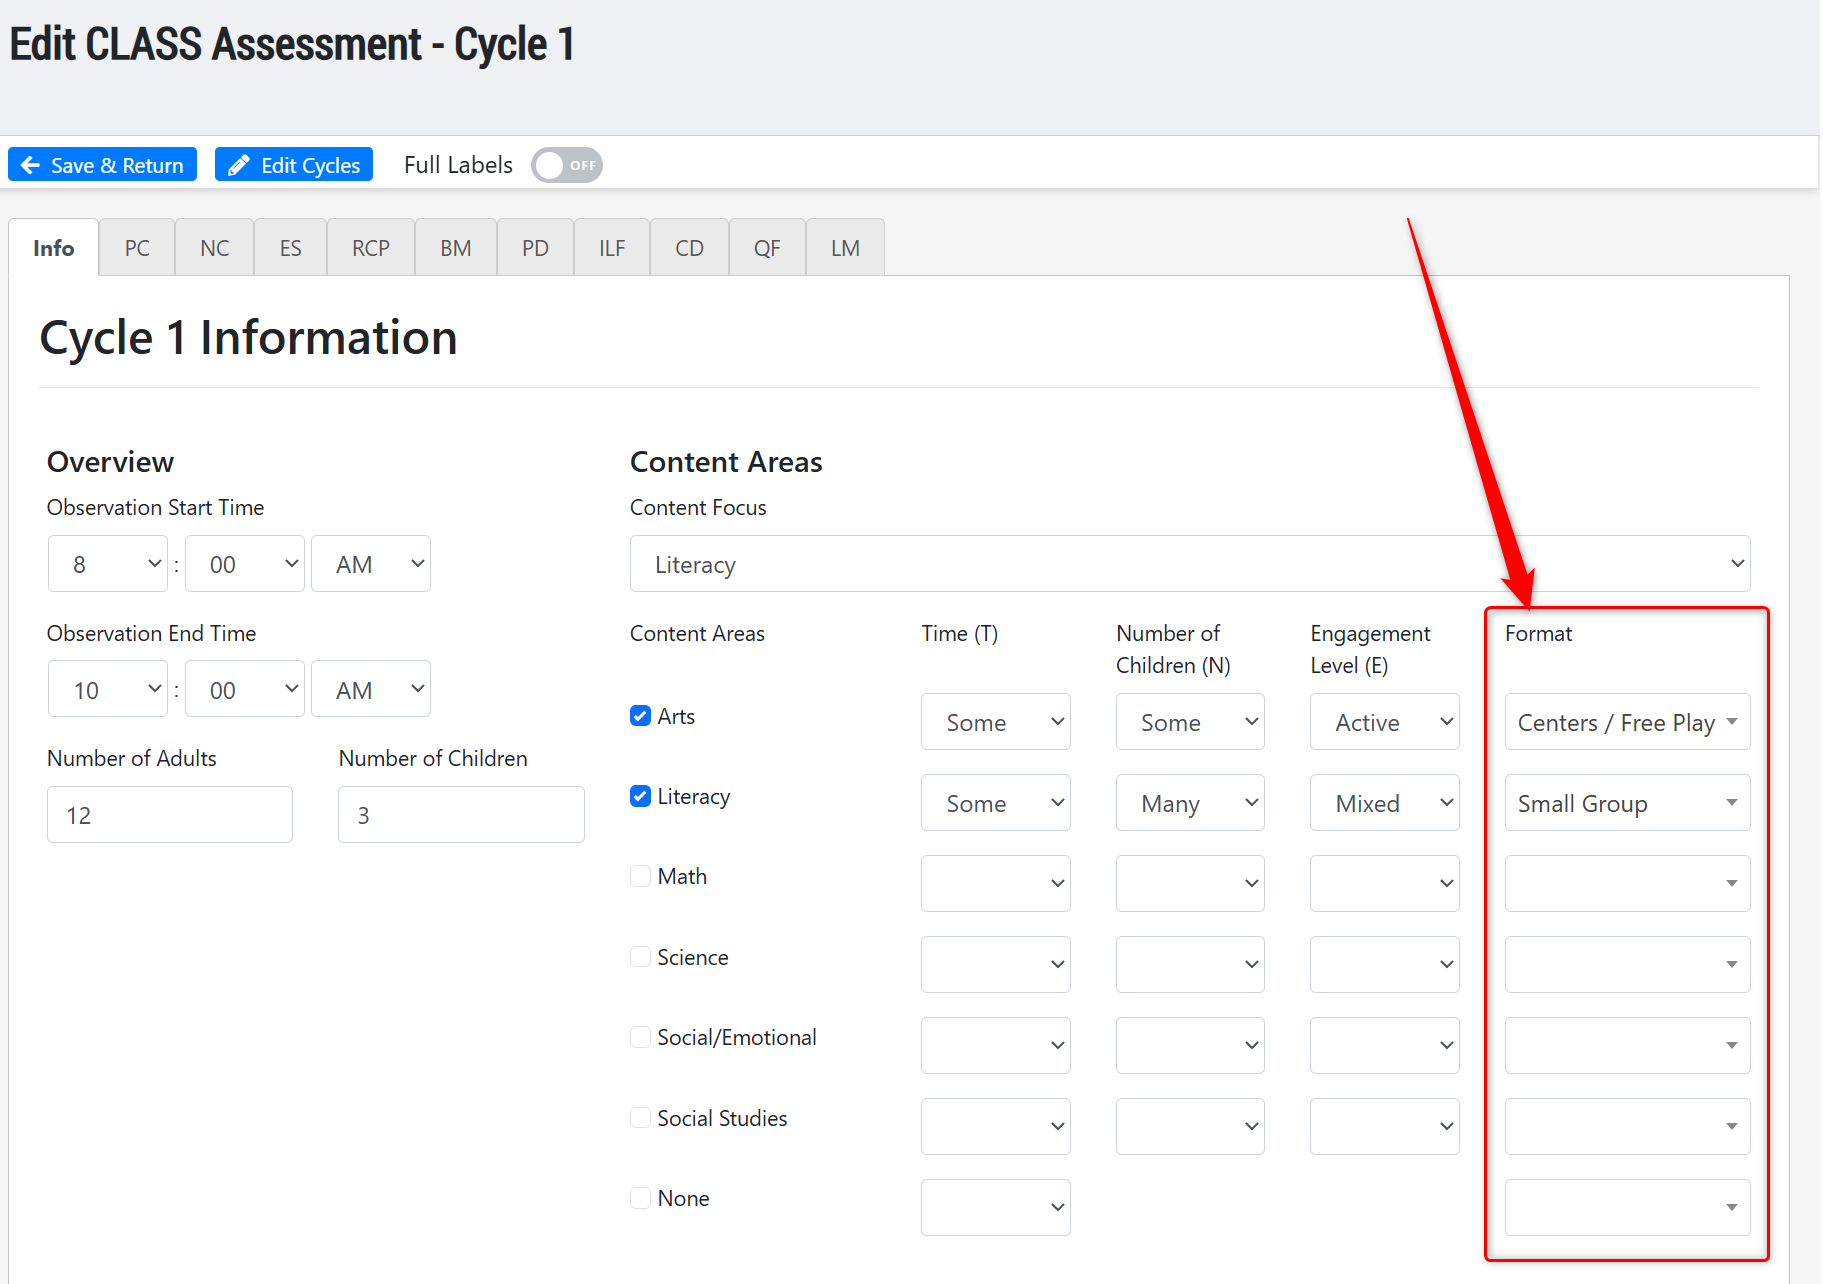Go to the CD tab
The image size is (1823, 1284).
tap(690, 247)
